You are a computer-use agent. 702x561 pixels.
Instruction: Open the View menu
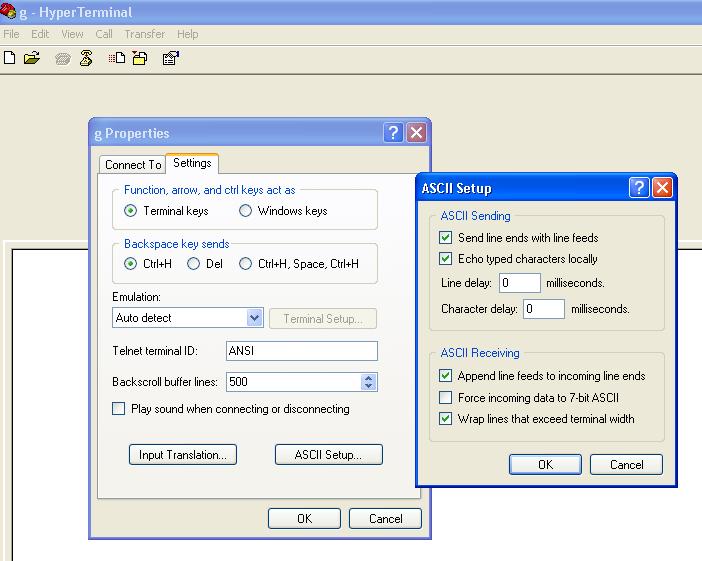pyautogui.click(x=72, y=34)
